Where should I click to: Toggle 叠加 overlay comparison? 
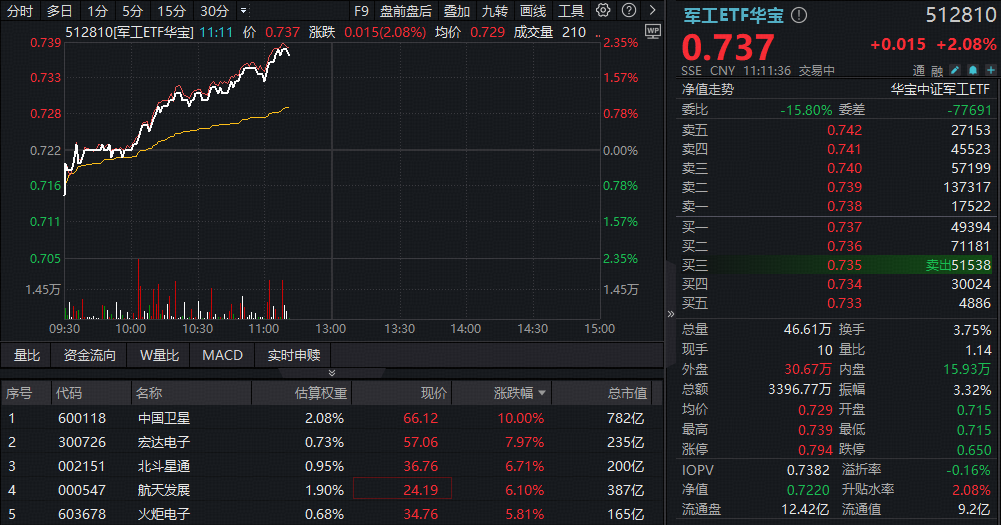click(x=457, y=11)
